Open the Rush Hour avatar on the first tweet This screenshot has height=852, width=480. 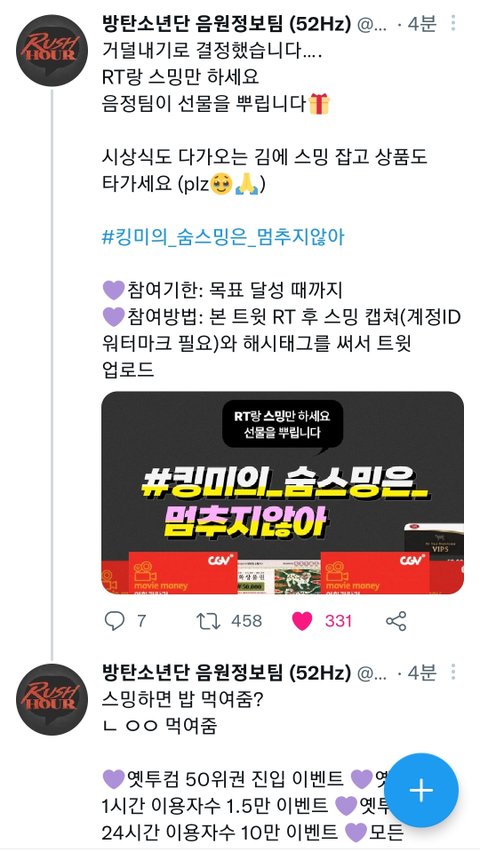point(52,51)
